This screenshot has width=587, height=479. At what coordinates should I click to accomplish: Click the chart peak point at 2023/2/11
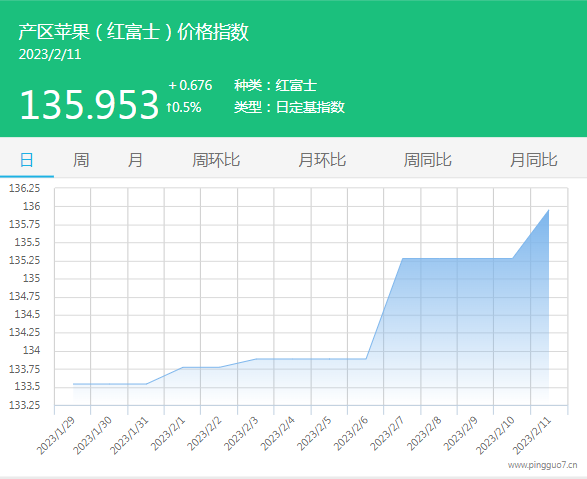click(x=549, y=210)
